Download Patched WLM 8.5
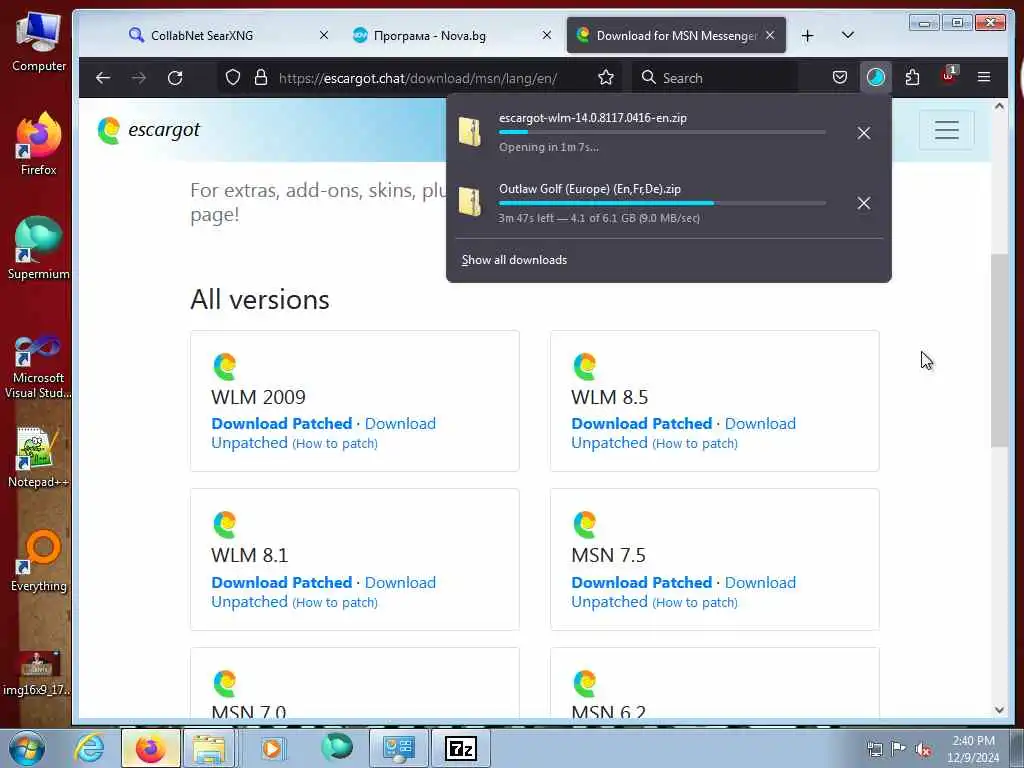 [641, 423]
